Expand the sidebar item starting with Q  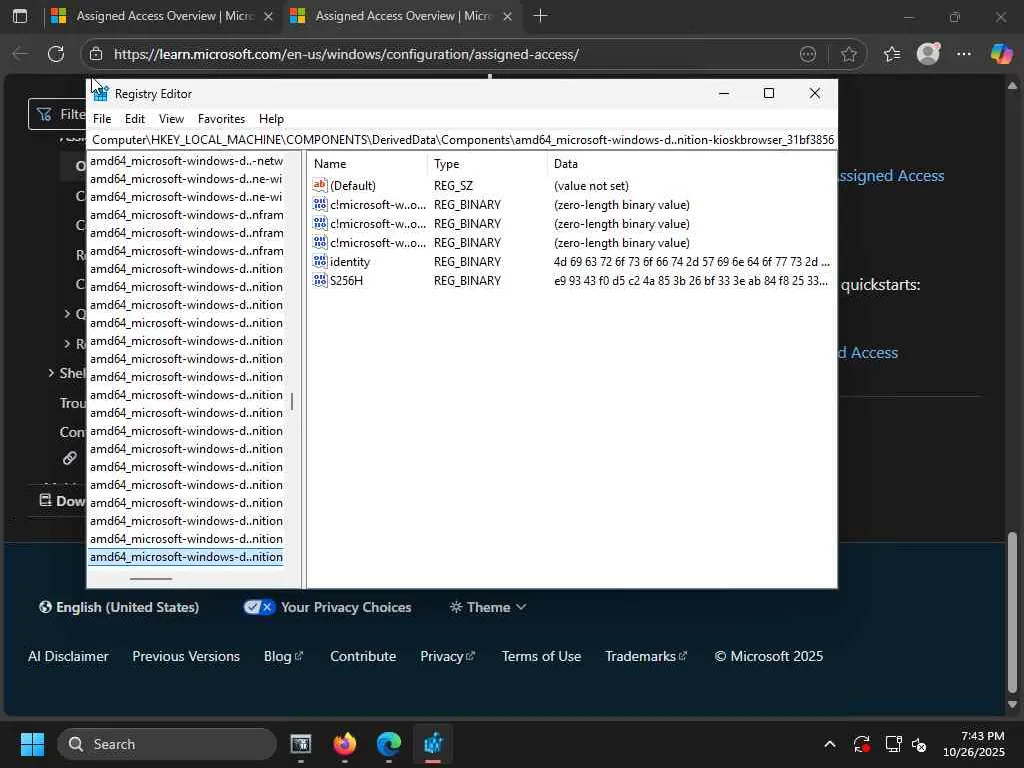(x=67, y=313)
